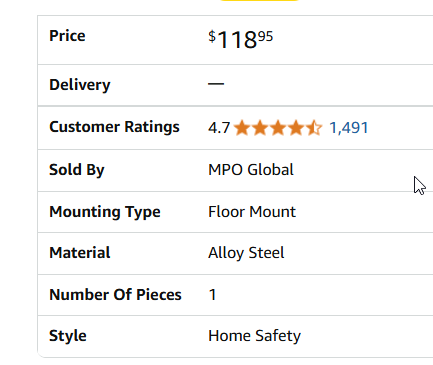433x365 pixels.
Task: Click the Price row label
Action: (67, 36)
